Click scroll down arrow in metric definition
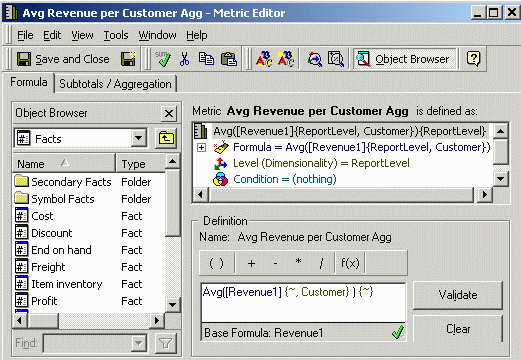The height and width of the screenshot is (360, 521). coord(501,179)
